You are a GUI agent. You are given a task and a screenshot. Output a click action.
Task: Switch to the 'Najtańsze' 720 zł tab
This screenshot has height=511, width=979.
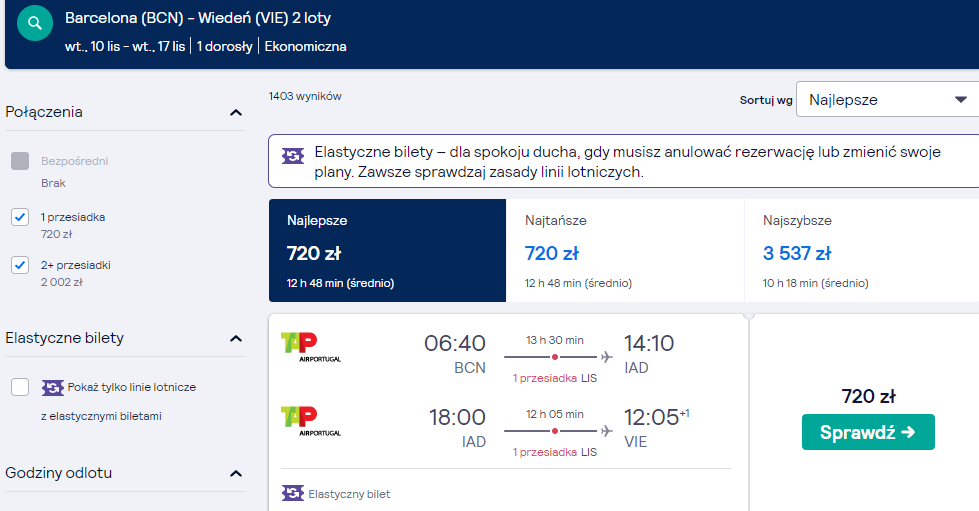point(625,251)
